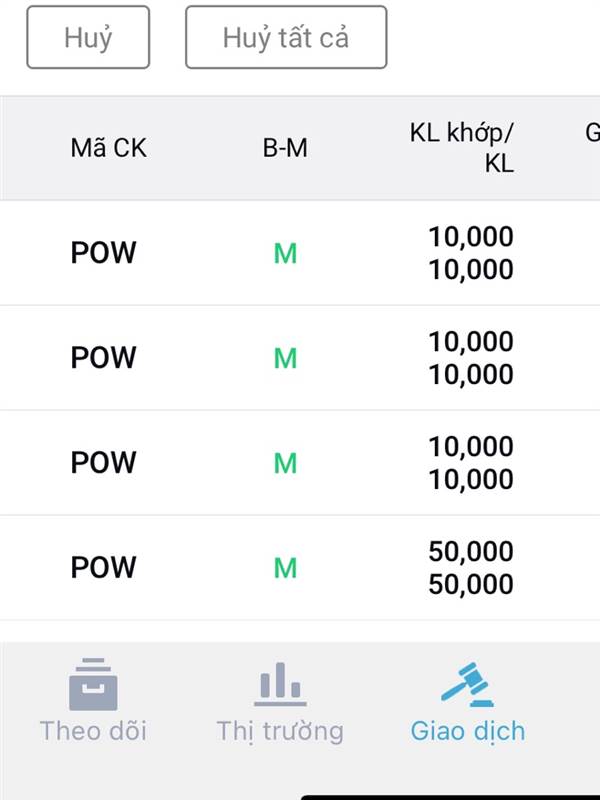Image resolution: width=600 pixels, height=800 pixels.
Task: Click the KL khớp/KL column header
Action: pos(462,148)
